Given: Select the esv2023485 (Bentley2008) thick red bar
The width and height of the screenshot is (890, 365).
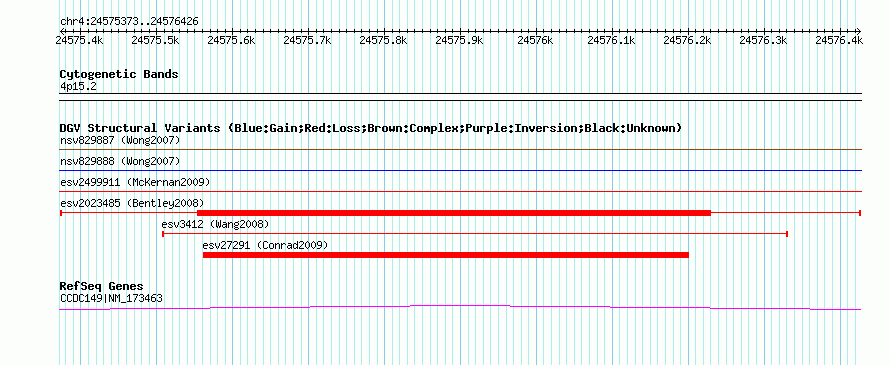Looking at the screenshot, I should [x=454, y=213].
